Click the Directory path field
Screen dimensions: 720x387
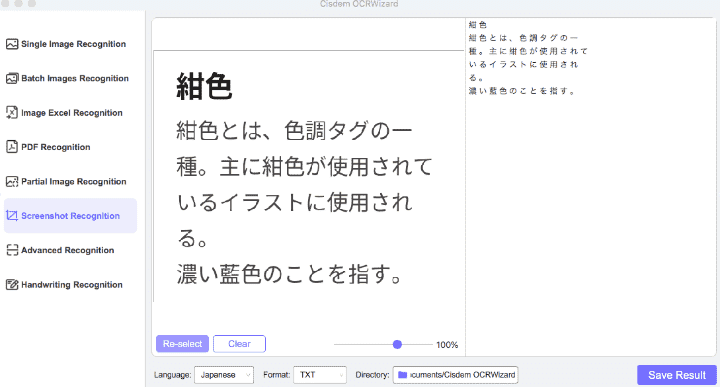[x=456, y=375]
